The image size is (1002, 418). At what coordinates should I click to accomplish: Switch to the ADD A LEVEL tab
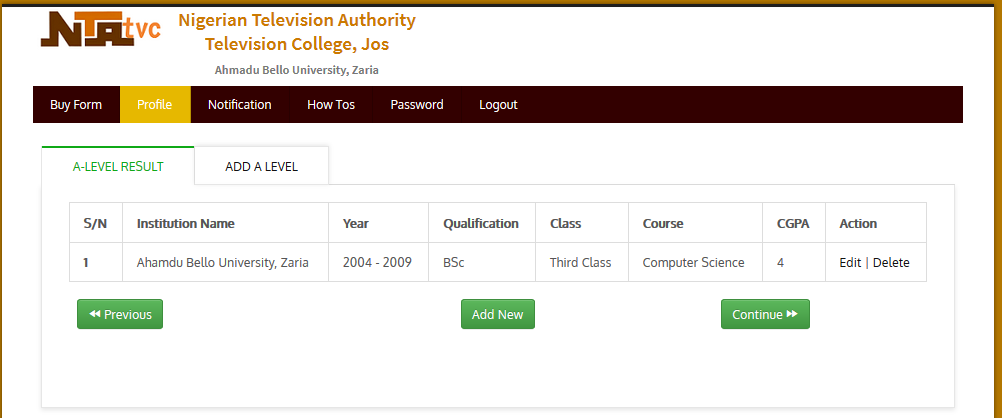(261, 167)
